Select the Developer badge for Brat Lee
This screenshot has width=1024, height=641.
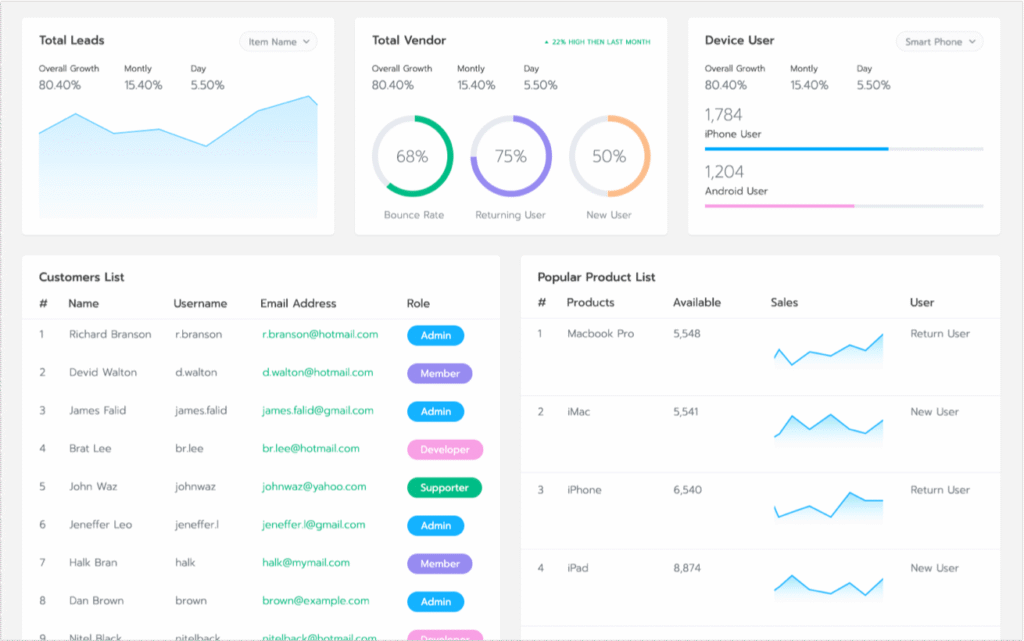coord(444,450)
